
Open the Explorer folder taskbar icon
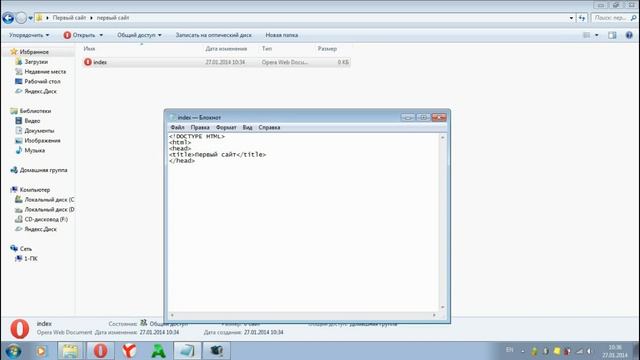70,351
